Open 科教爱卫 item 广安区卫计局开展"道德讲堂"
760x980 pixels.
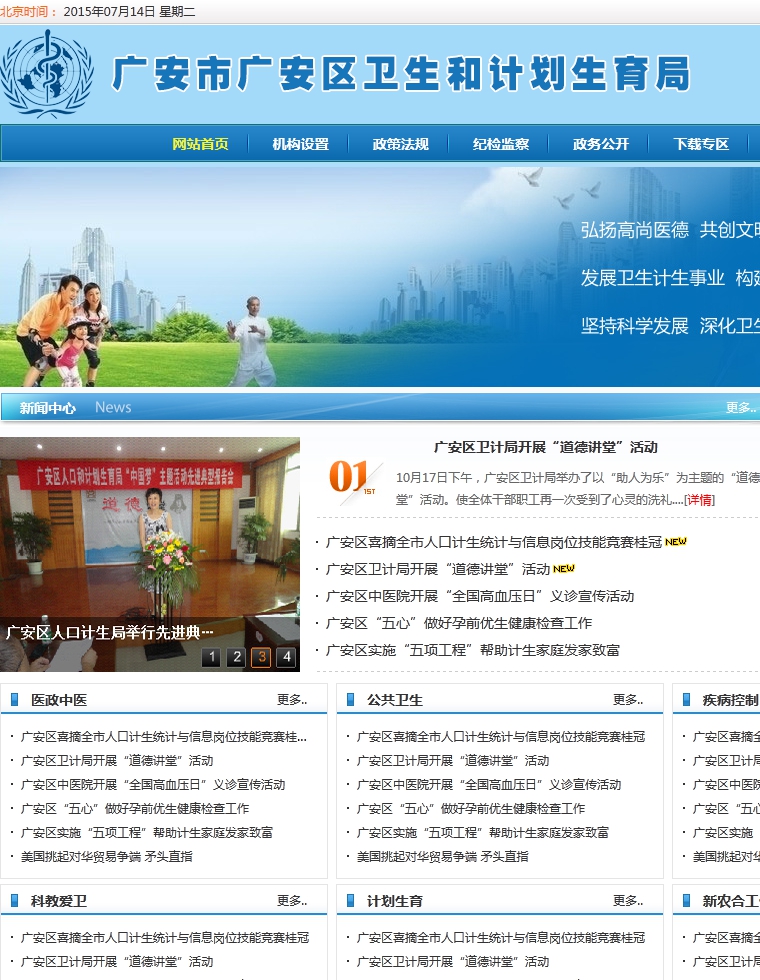tap(117, 962)
